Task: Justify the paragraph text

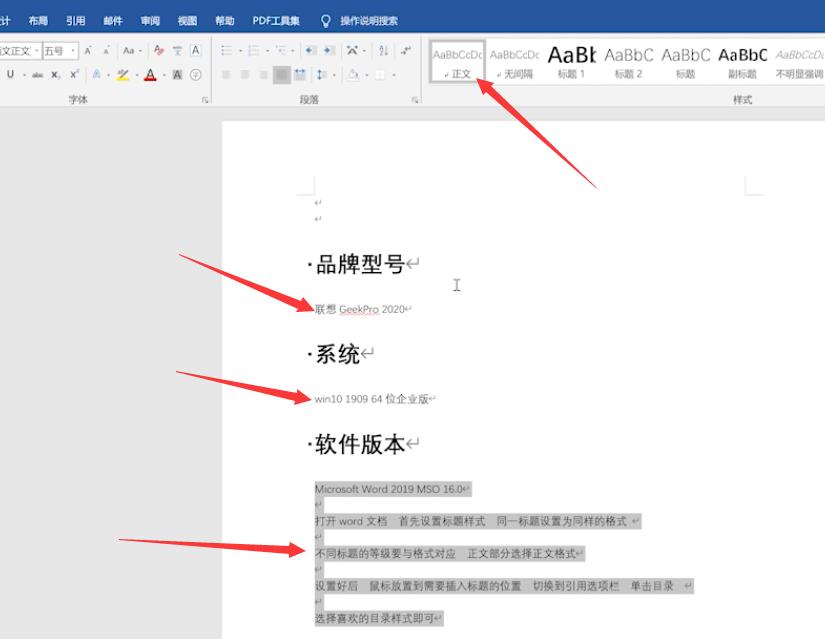Action: 281,75
